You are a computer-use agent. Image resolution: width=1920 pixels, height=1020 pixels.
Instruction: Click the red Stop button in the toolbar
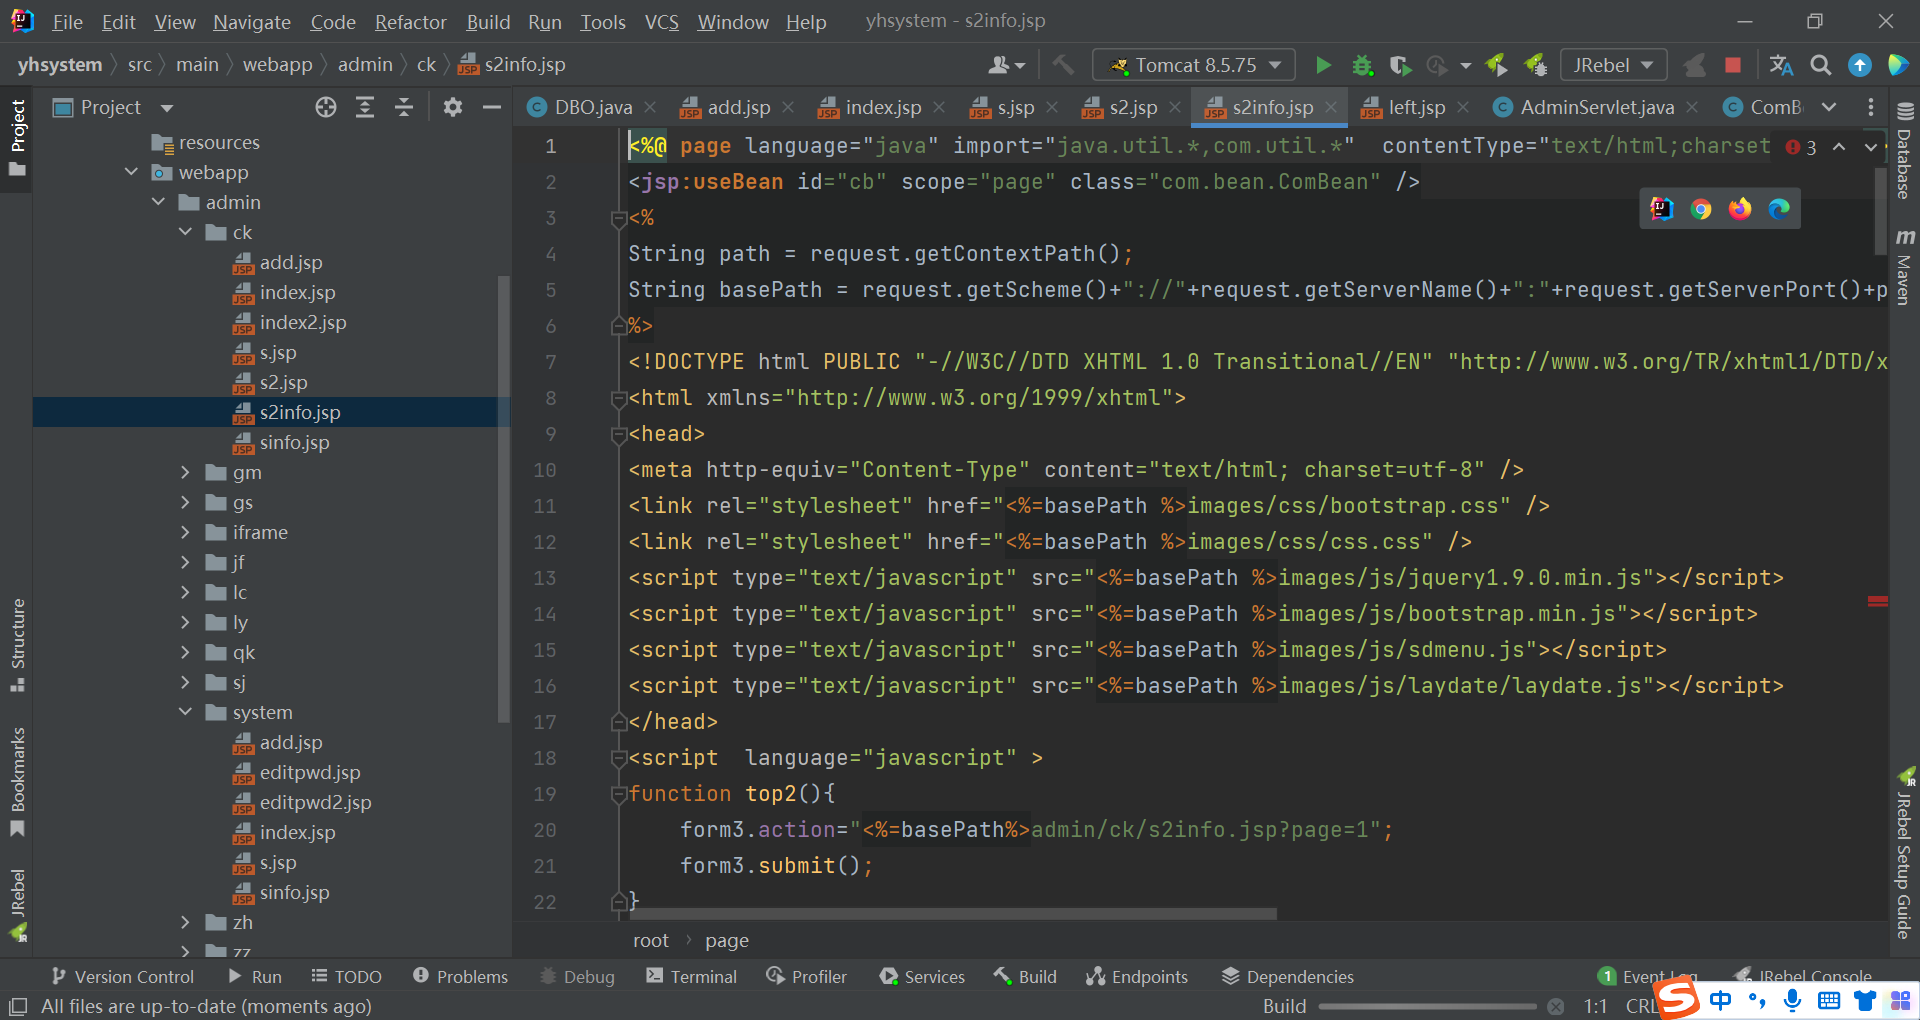point(1733,65)
